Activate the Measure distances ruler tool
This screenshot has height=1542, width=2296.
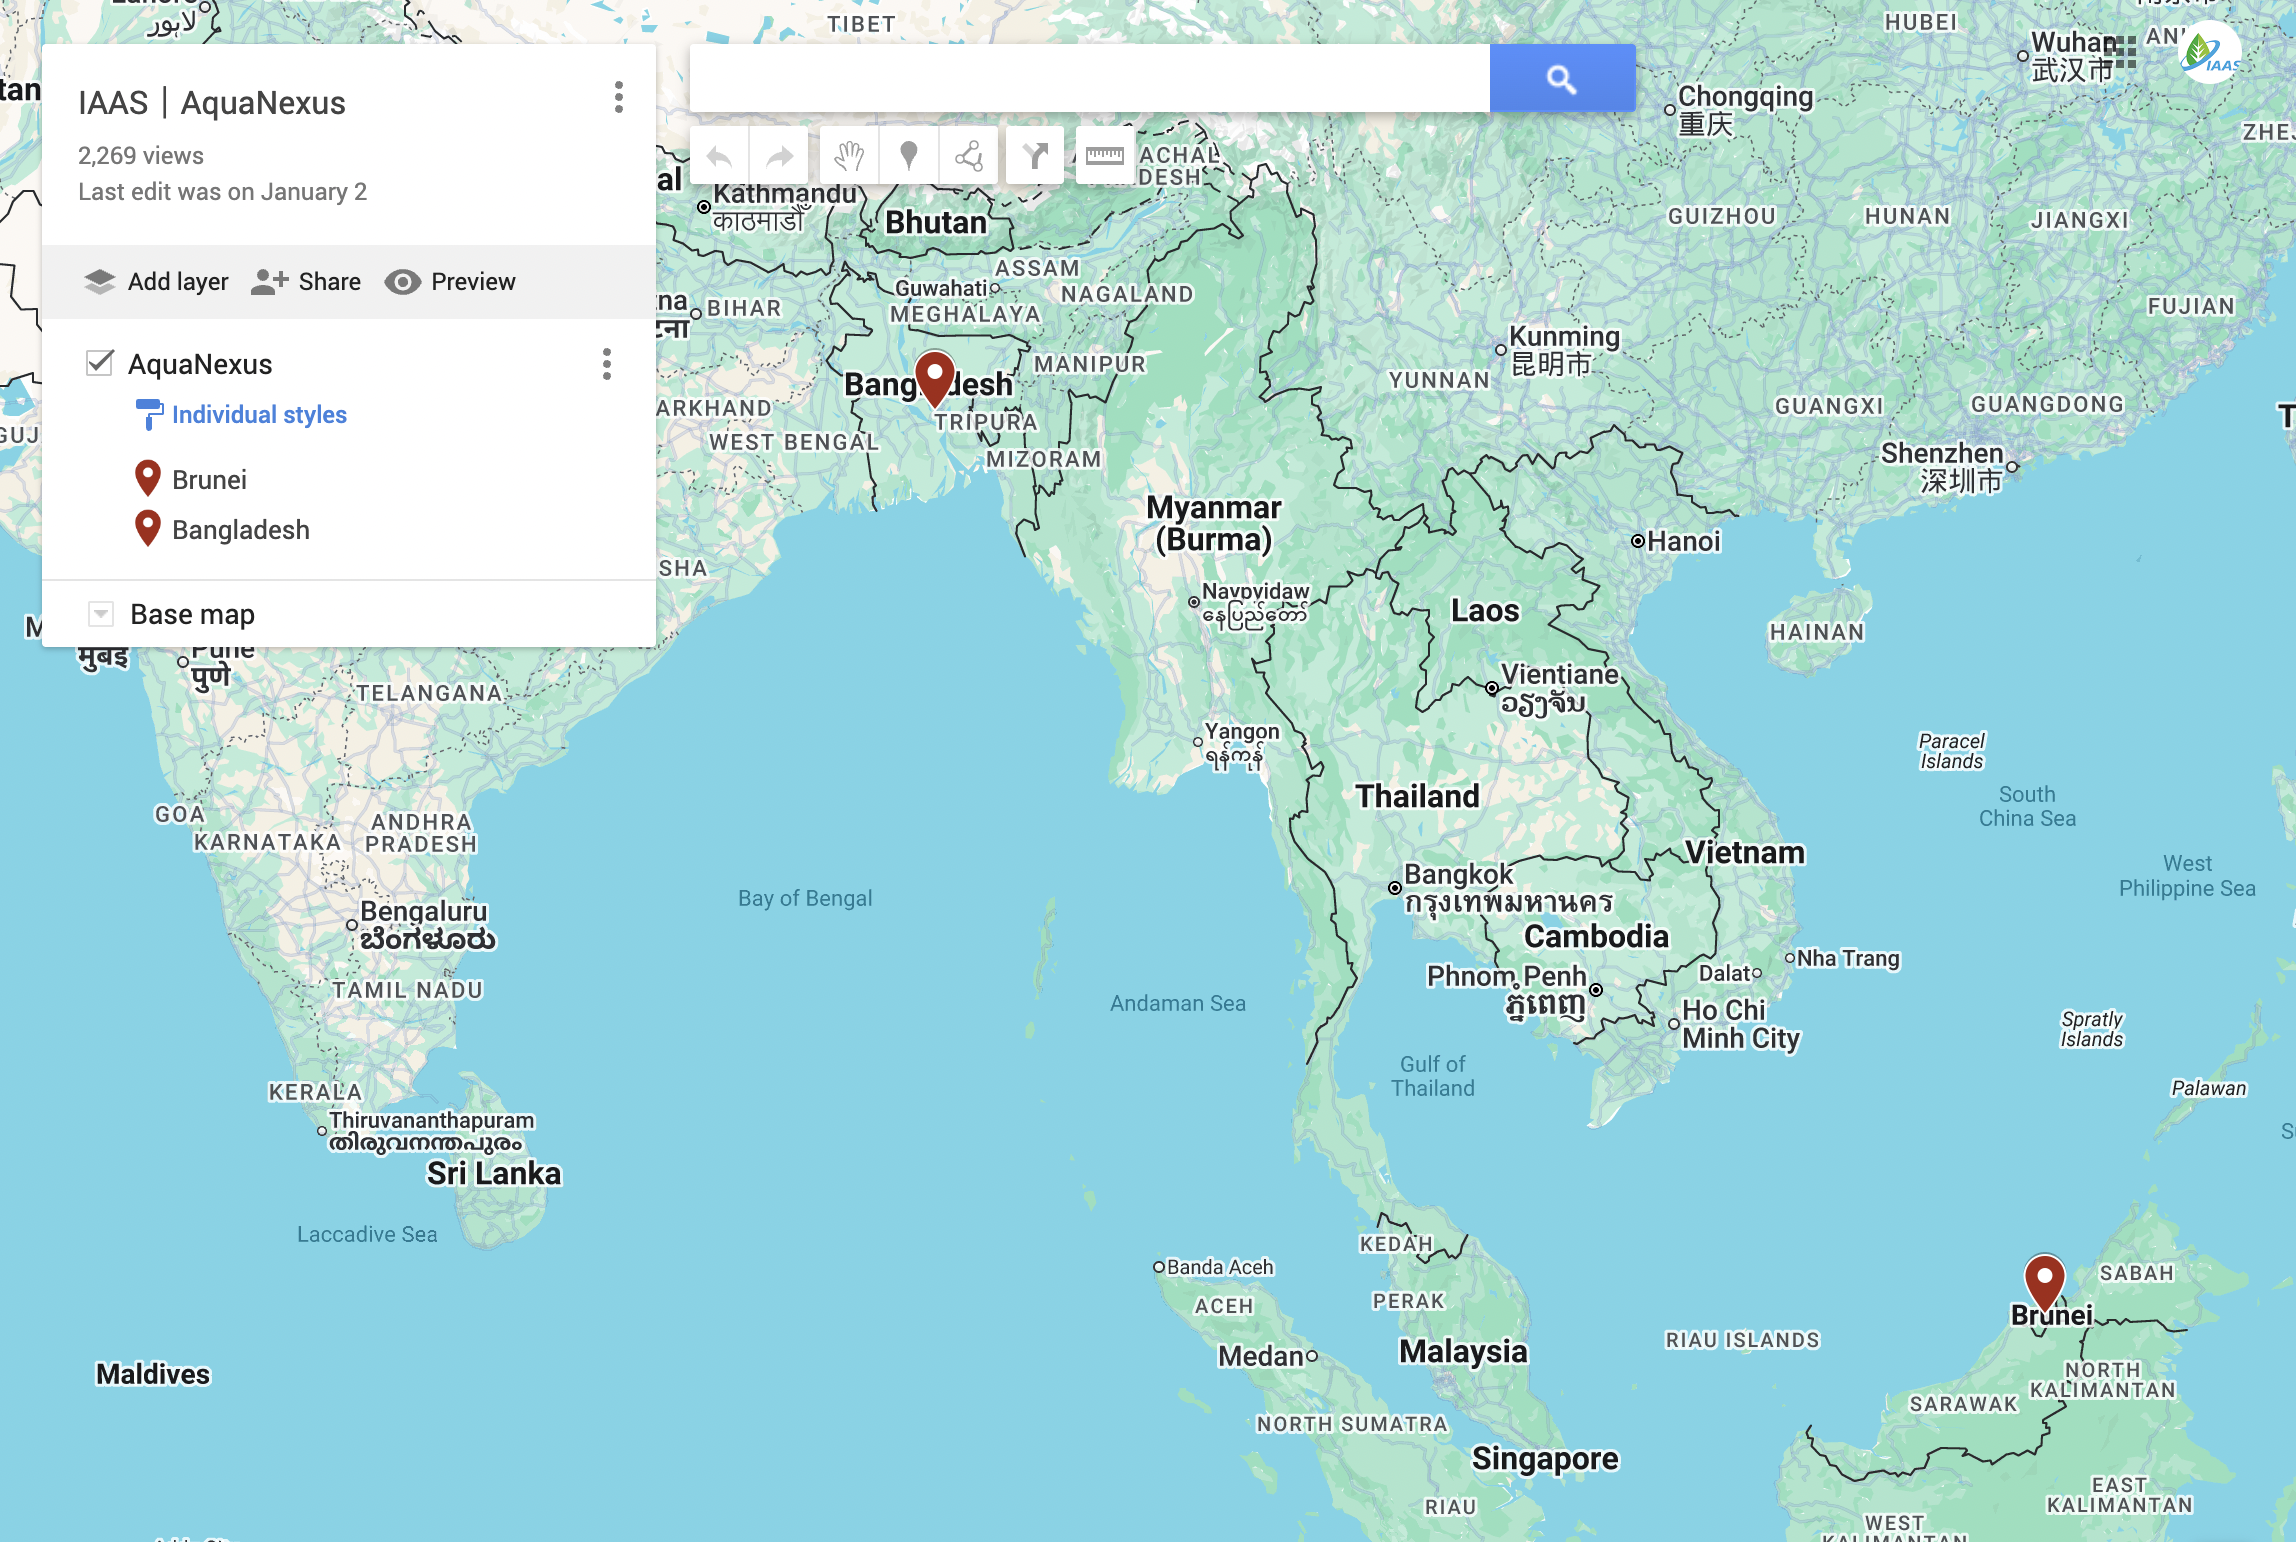pyautogui.click(x=1105, y=155)
